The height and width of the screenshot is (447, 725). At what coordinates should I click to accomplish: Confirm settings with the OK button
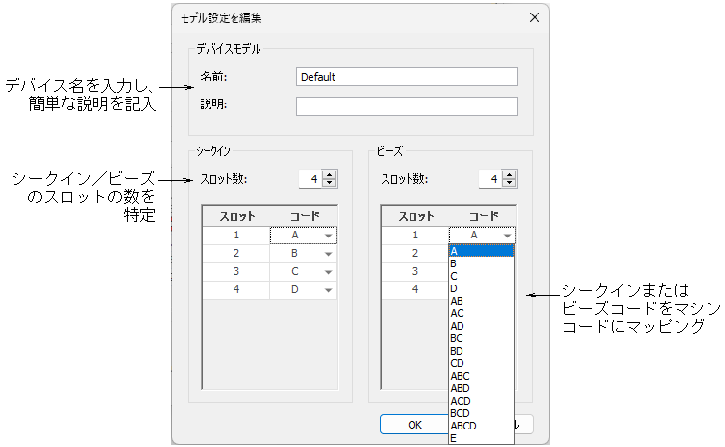click(x=414, y=424)
